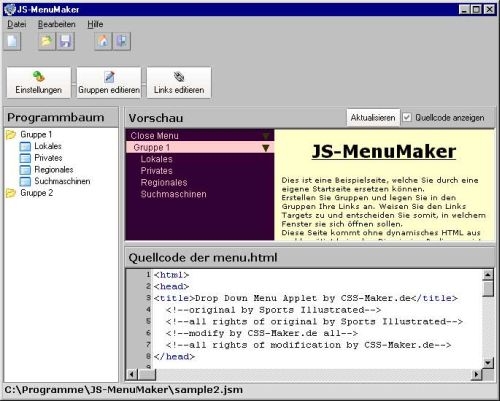Click the New file toolbar icon
The image size is (500, 401).
point(12,41)
